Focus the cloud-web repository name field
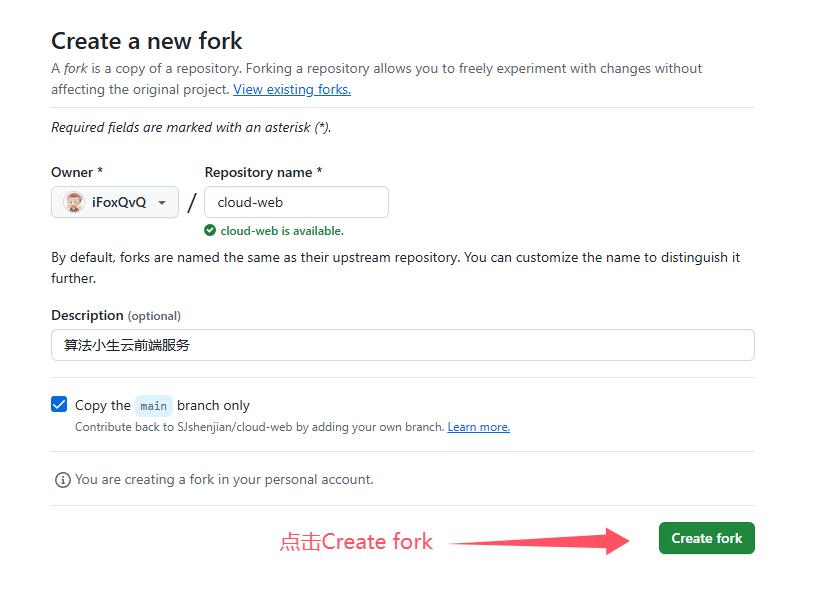The height and width of the screenshot is (591, 813). point(296,202)
